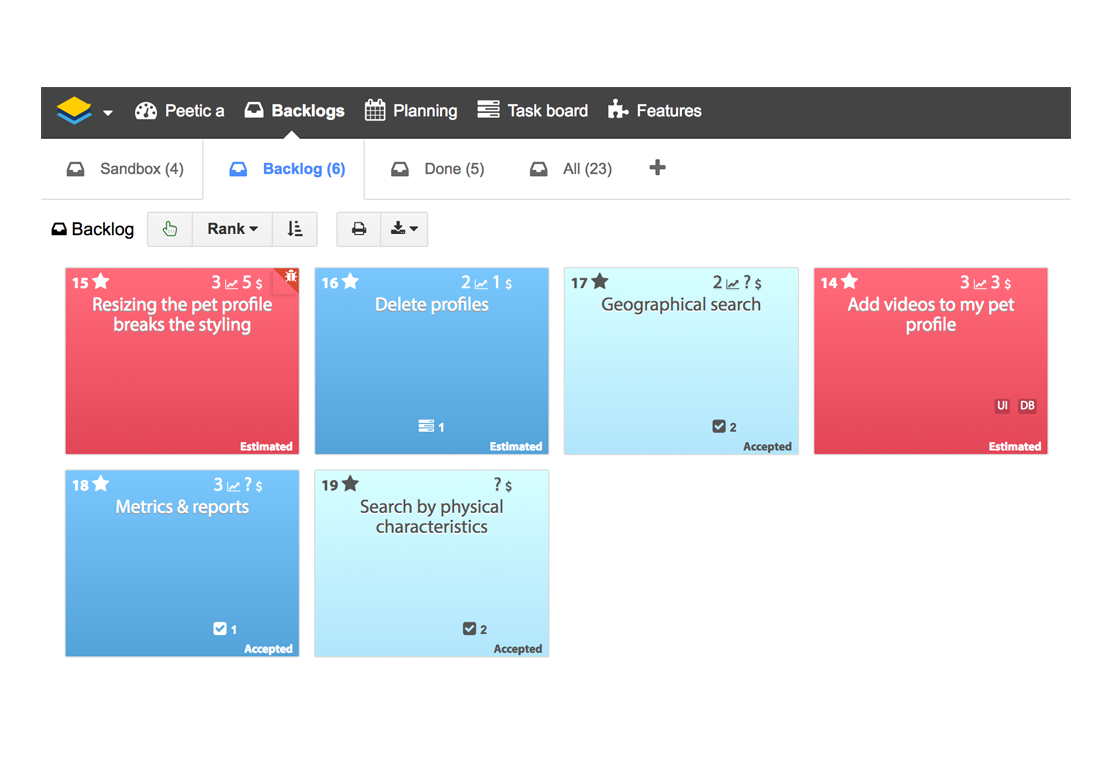
Task: Click the Task board list icon
Action: pyautogui.click(x=488, y=109)
